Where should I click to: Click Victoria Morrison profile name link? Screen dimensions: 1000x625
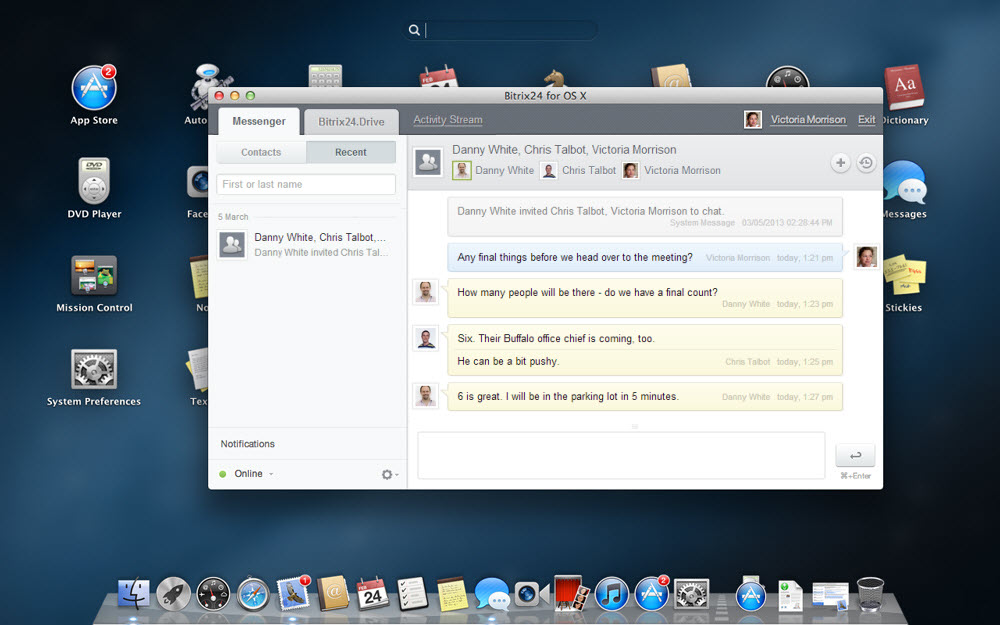coord(808,120)
